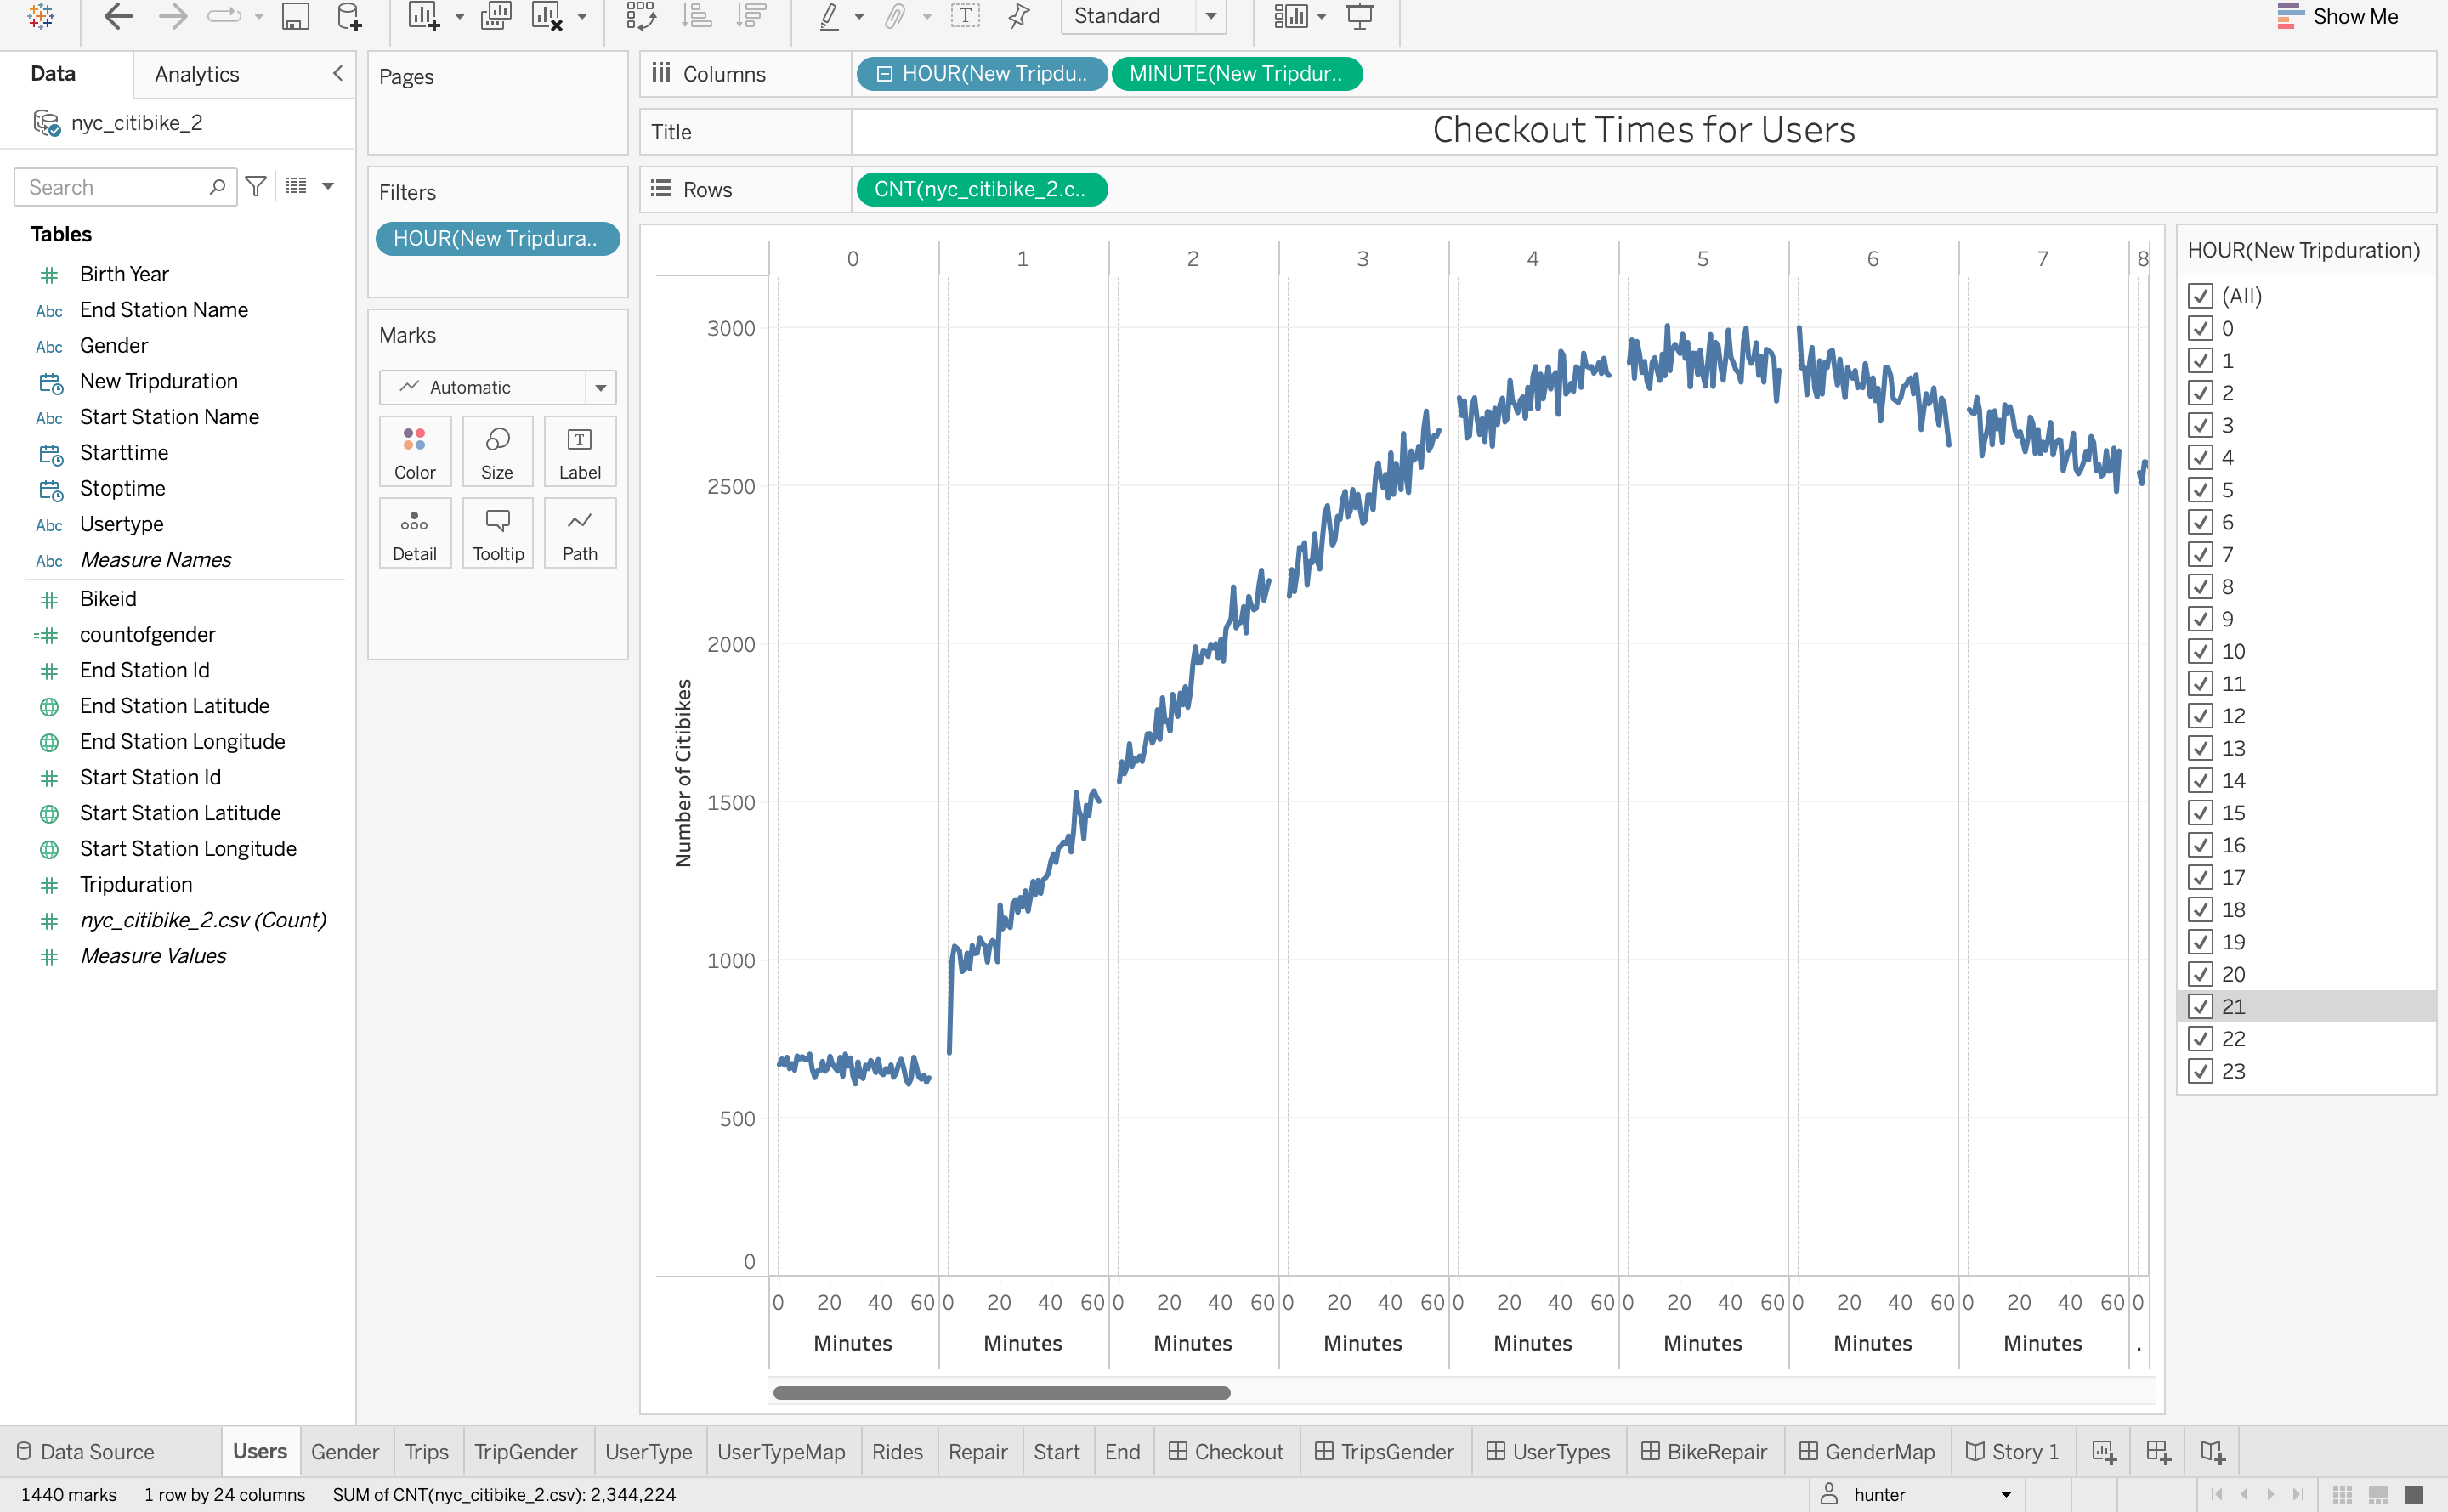Go to the Data Source page

click(96, 1451)
